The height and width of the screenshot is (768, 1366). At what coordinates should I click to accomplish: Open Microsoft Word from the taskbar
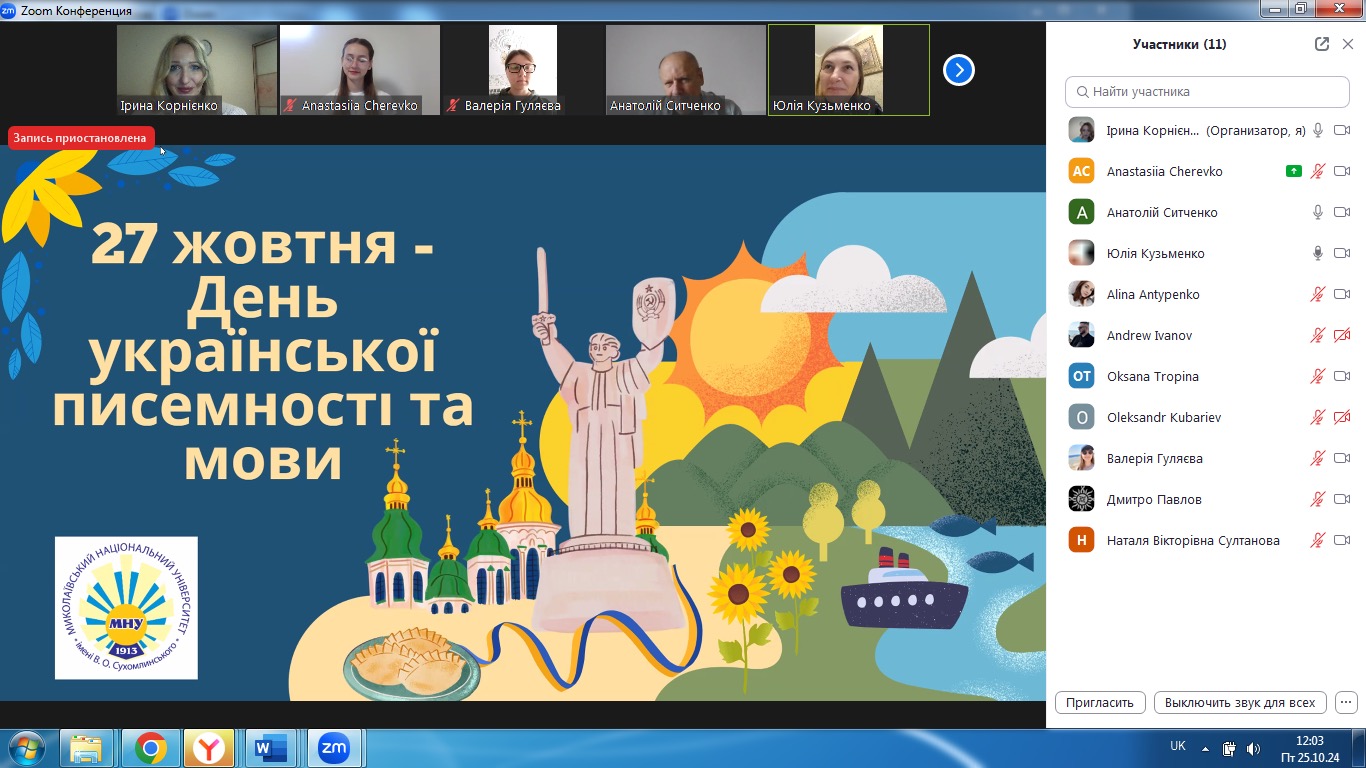[x=271, y=747]
